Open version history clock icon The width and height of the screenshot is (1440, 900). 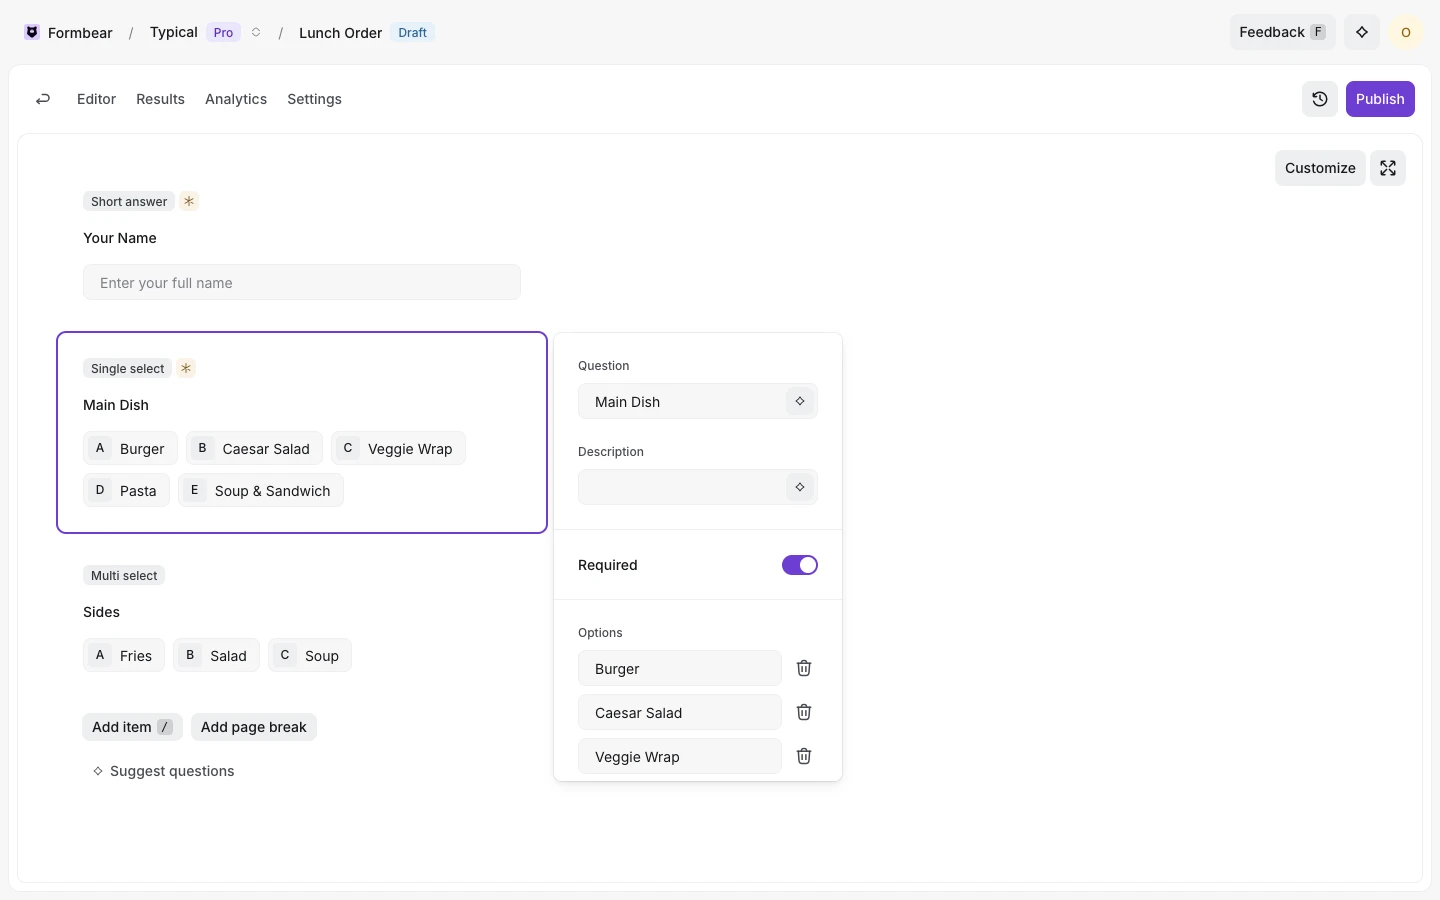pyautogui.click(x=1320, y=99)
